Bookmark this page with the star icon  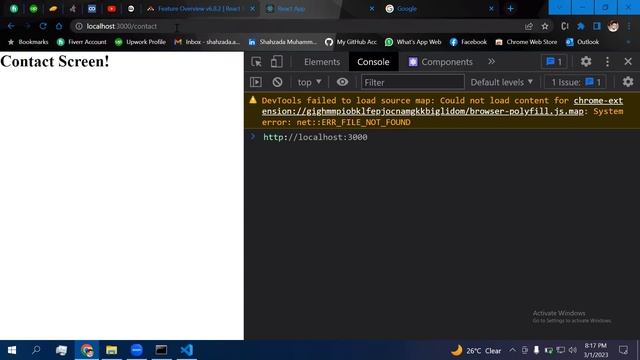coord(545,26)
